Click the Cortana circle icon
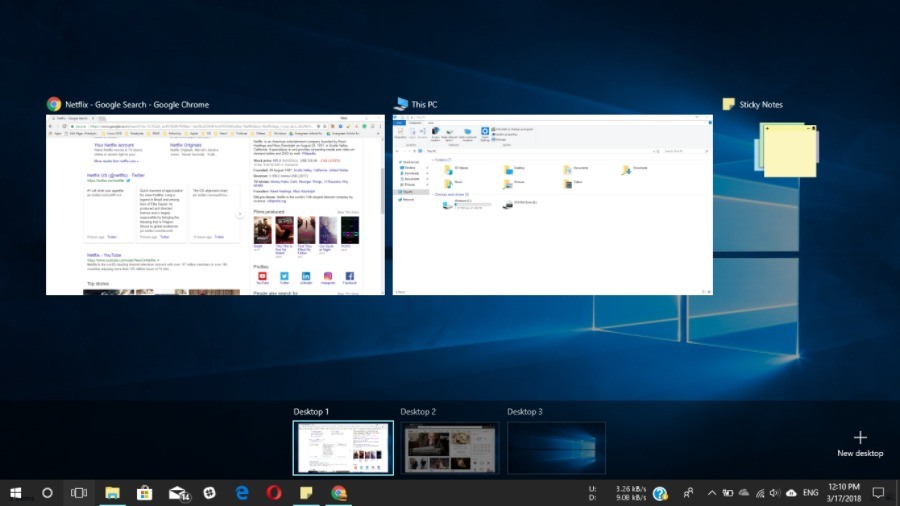900x506 pixels. [47, 493]
